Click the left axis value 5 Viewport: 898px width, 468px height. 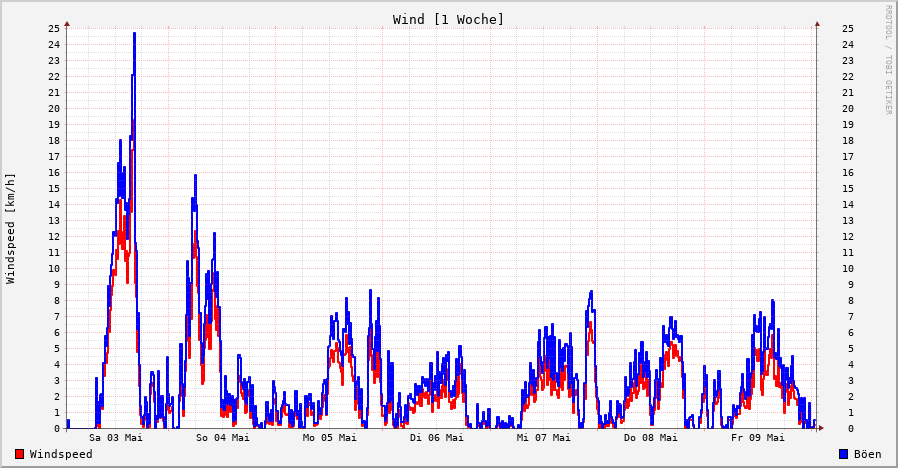coord(57,349)
